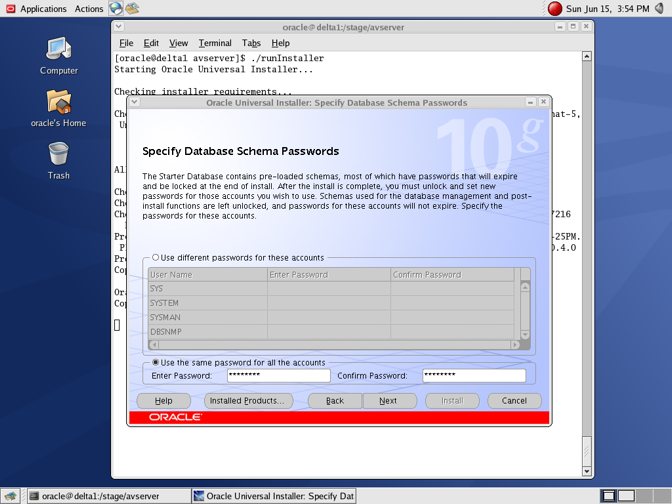
Task: Minimize the terminal window
Action: pyautogui.click(x=560, y=27)
